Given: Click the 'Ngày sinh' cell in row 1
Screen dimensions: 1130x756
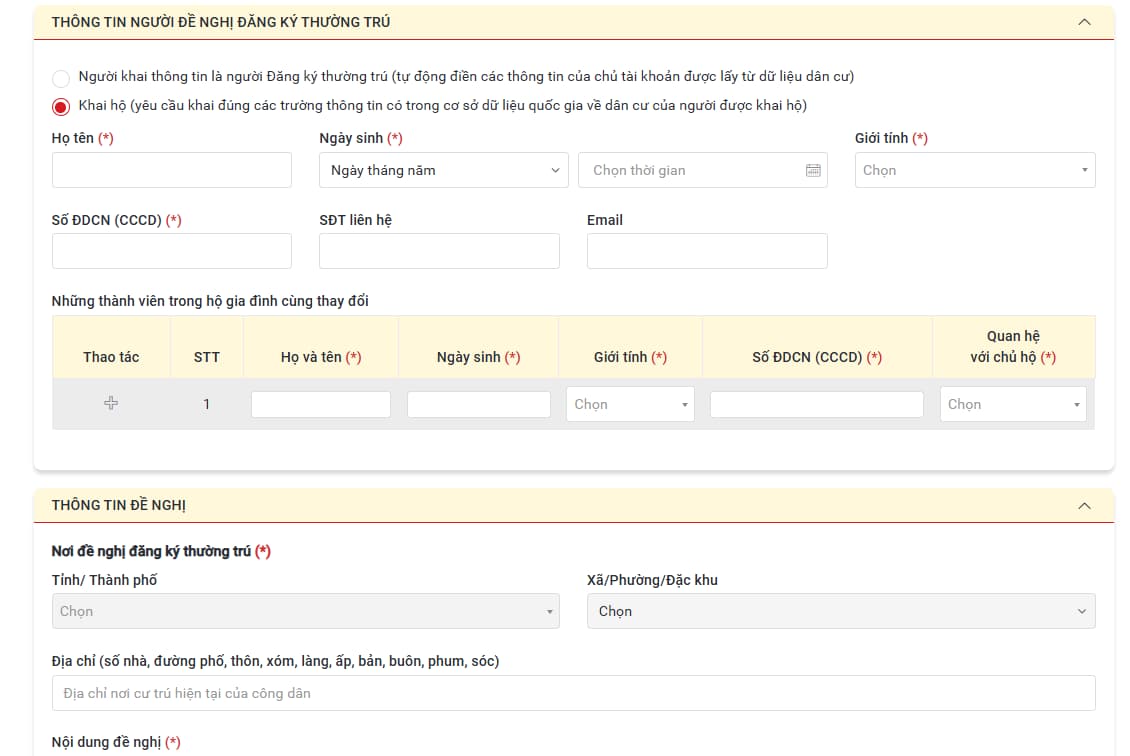Looking at the screenshot, I should point(479,404).
